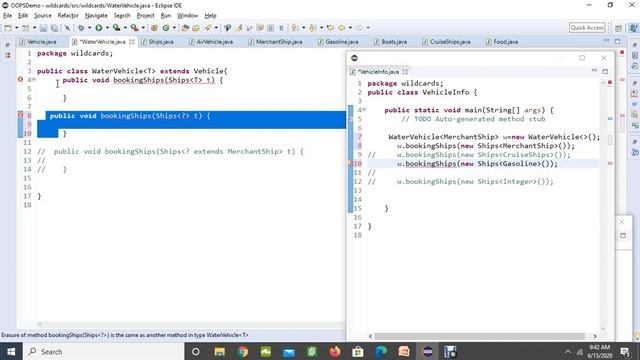Open the Window menu
Image resolution: width=640 pixels, height=360 pixels.
point(187,16)
